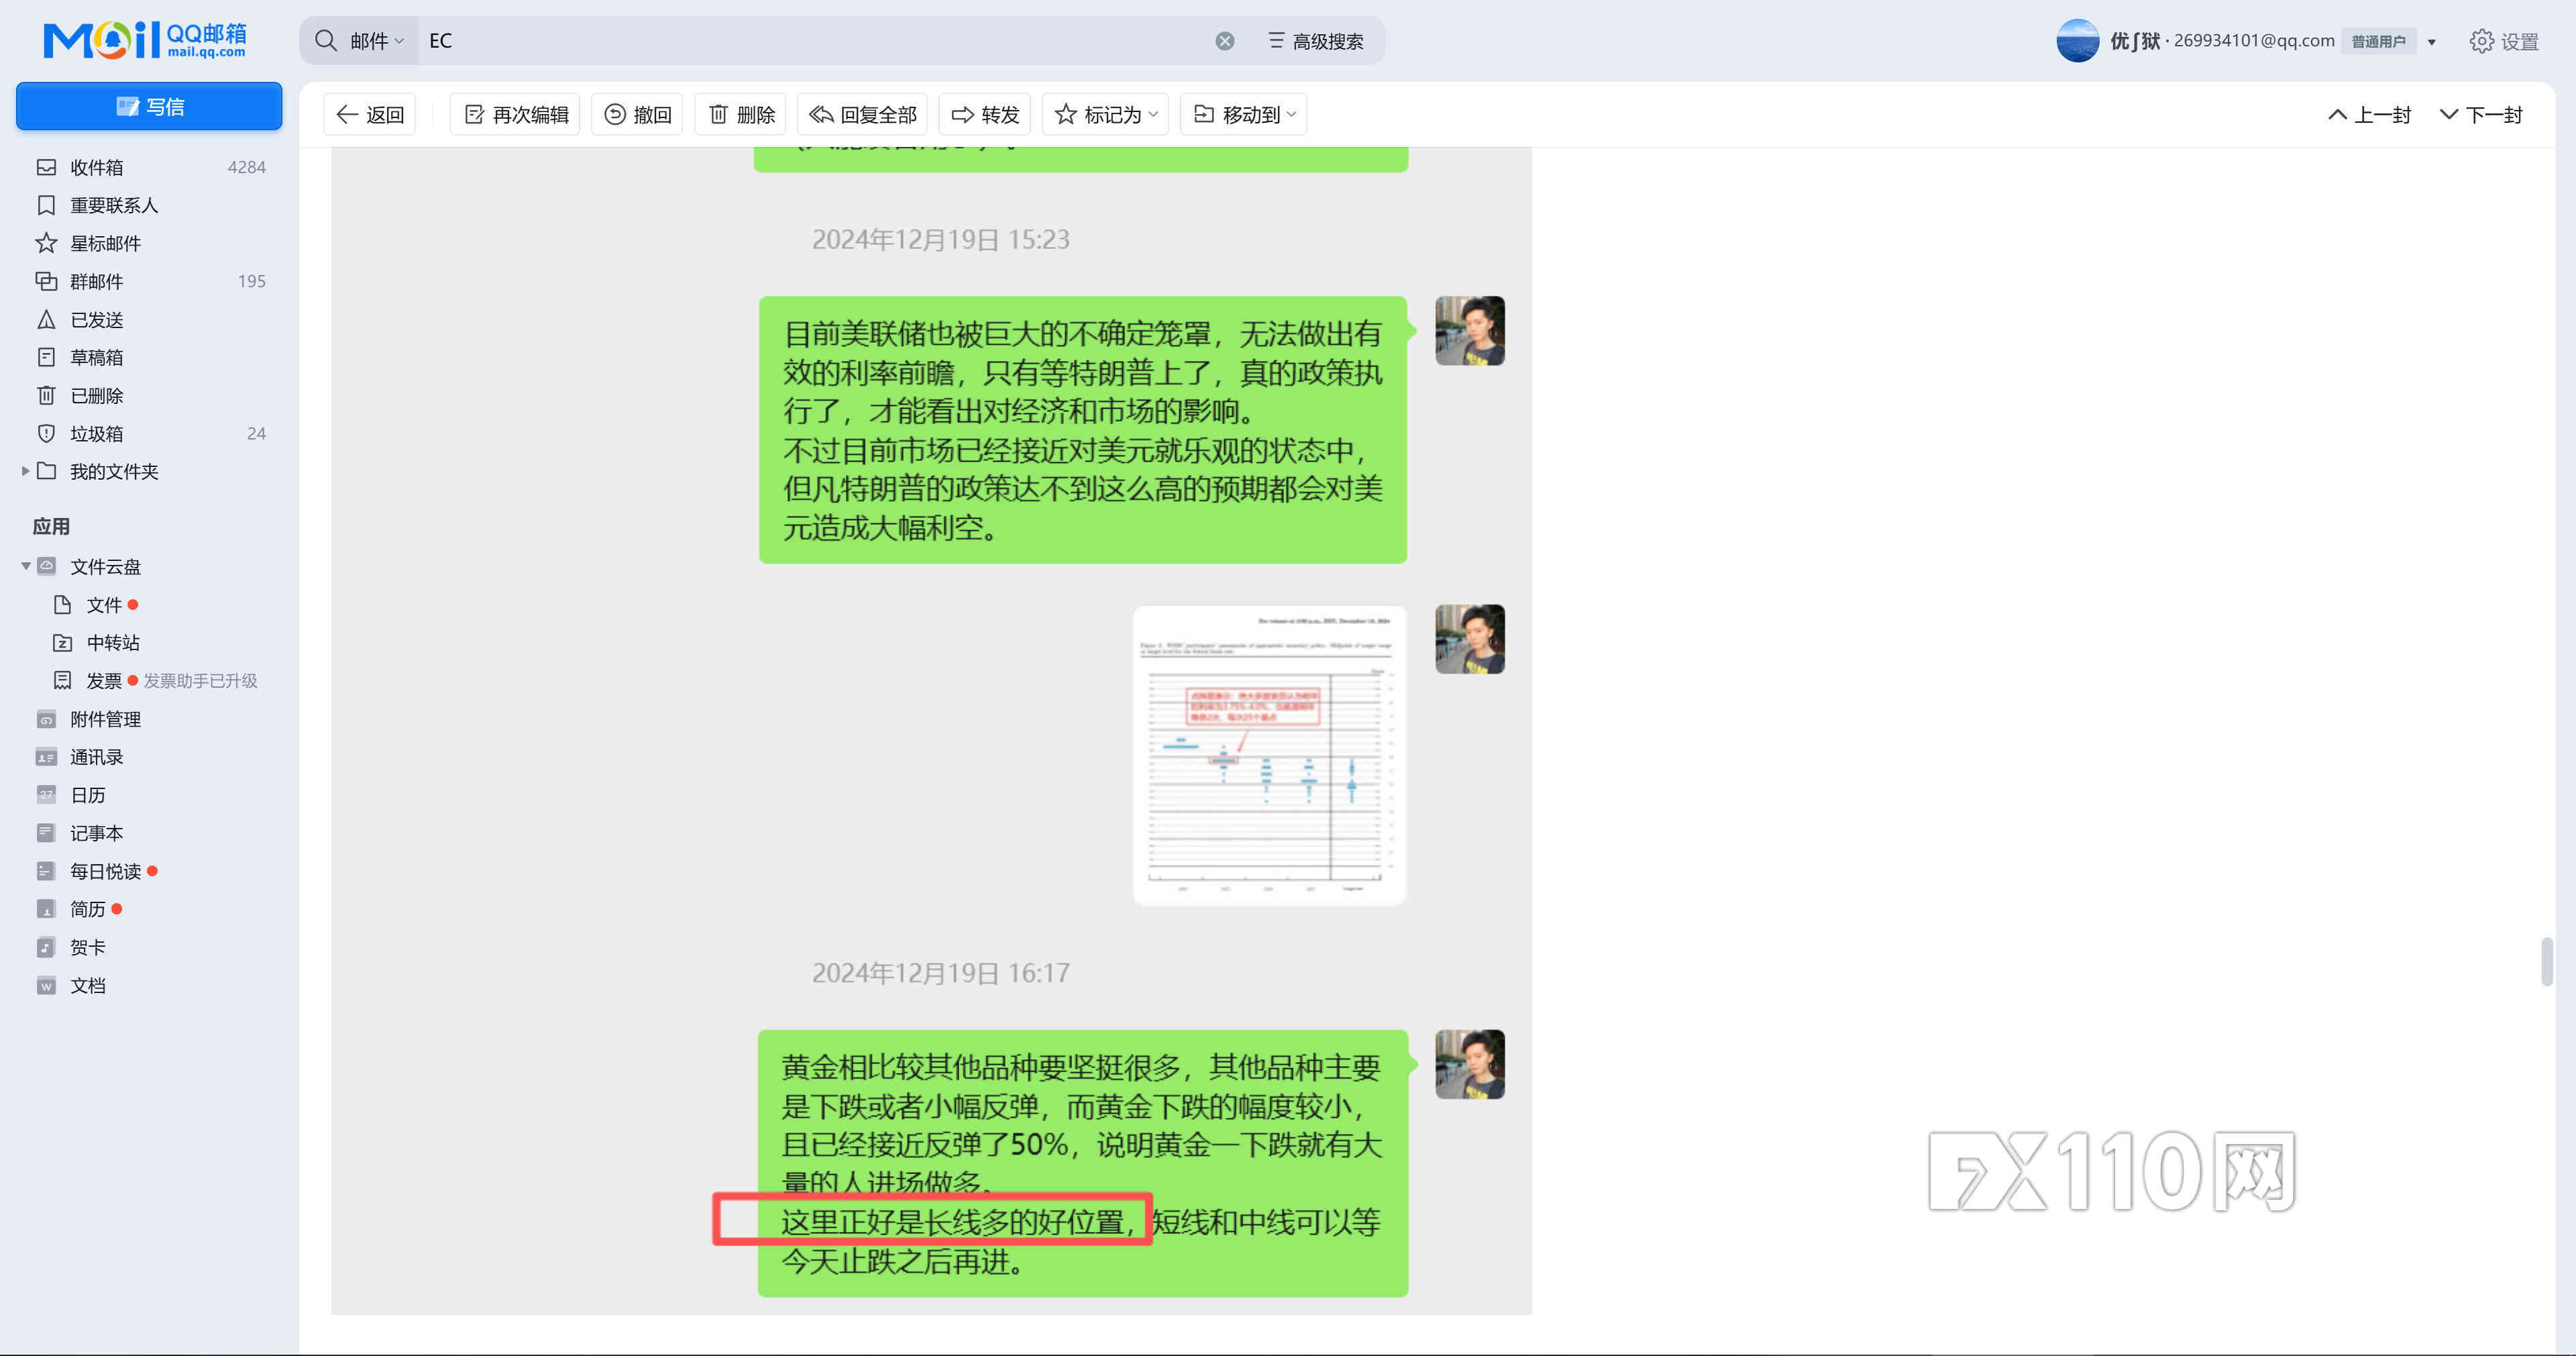Forward the mail with 转发

pyautogui.click(x=984, y=115)
